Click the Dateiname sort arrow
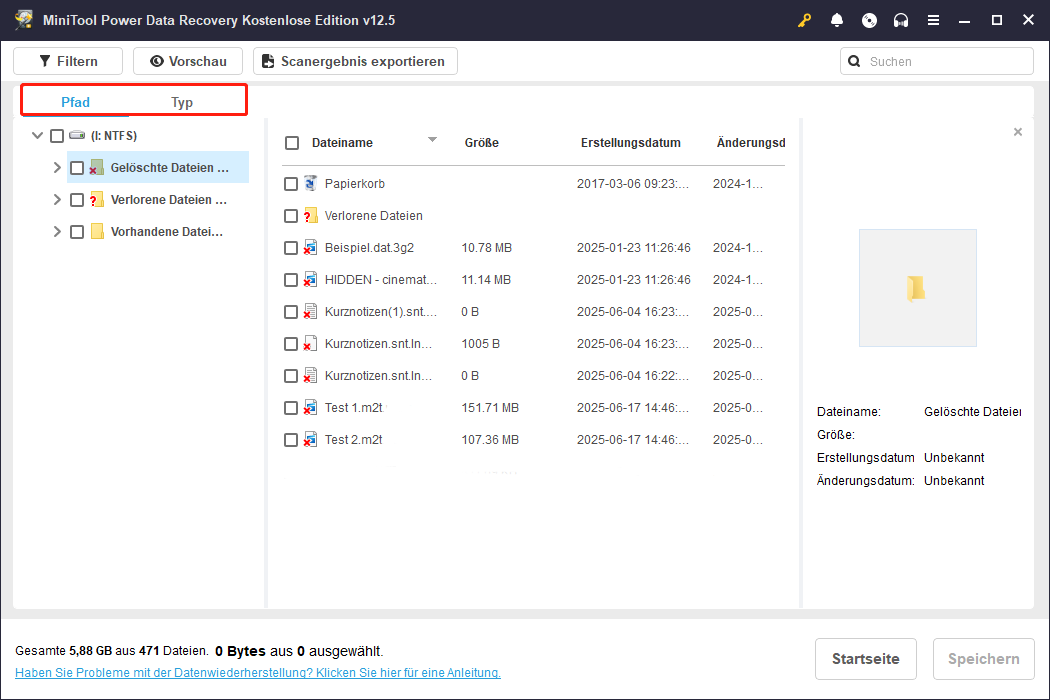Screen dimensions: 1050x700 (x=433, y=140)
